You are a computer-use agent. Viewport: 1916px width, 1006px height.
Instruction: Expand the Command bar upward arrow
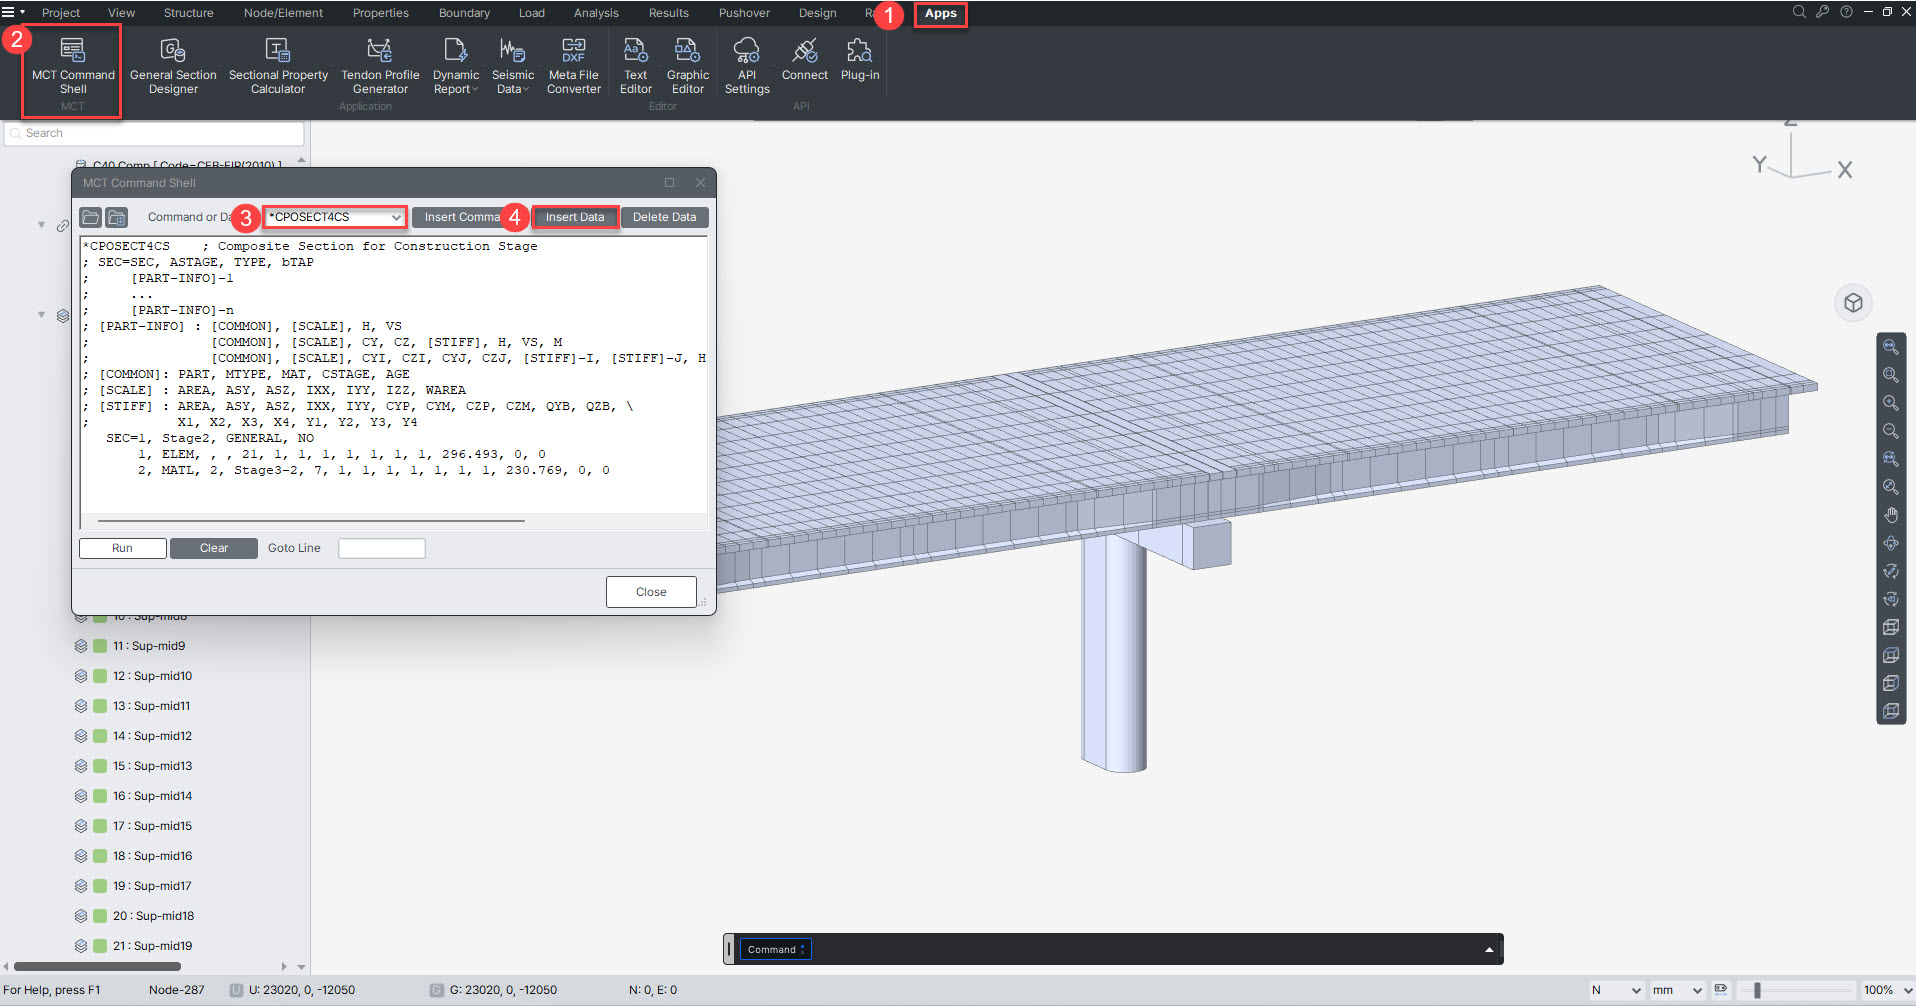(x=1489, y=950)
